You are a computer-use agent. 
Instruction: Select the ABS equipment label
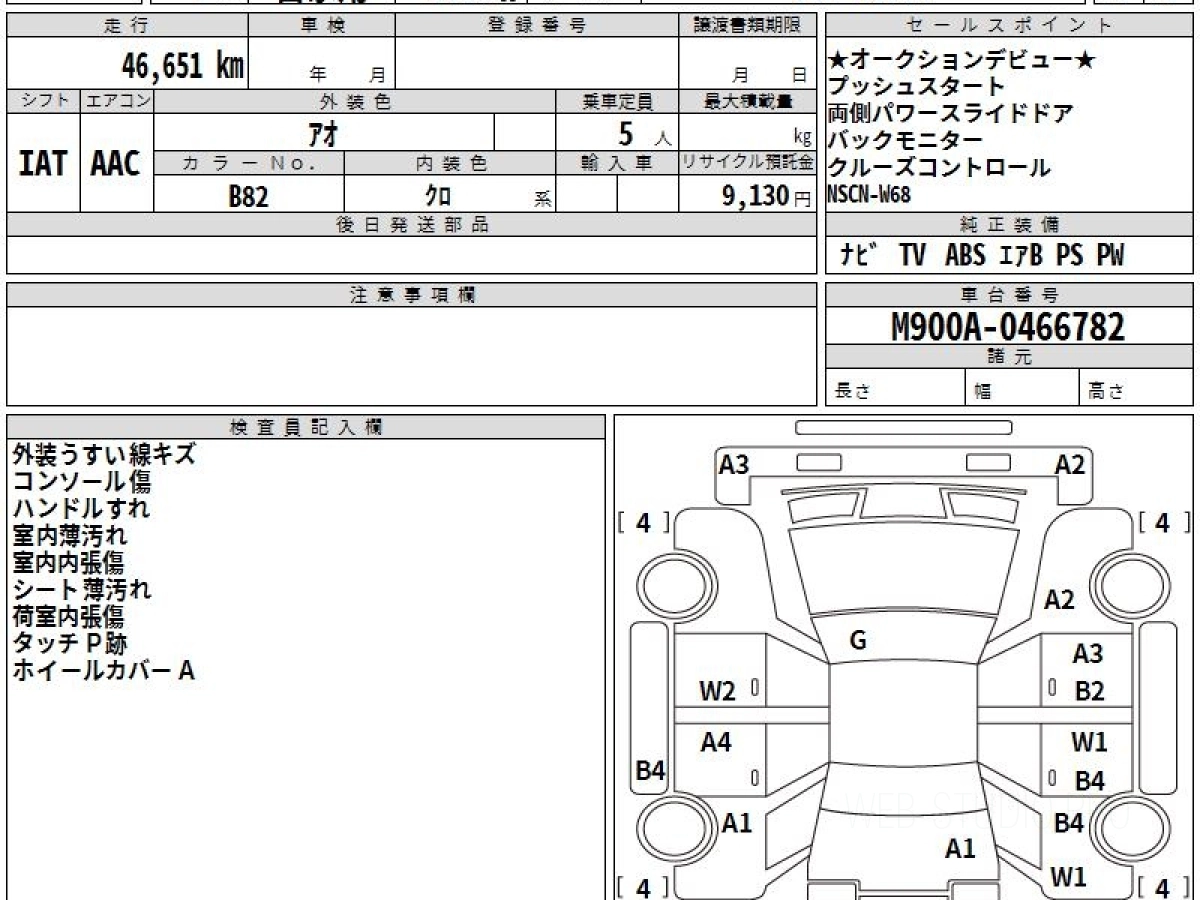[x=965, y=256]
